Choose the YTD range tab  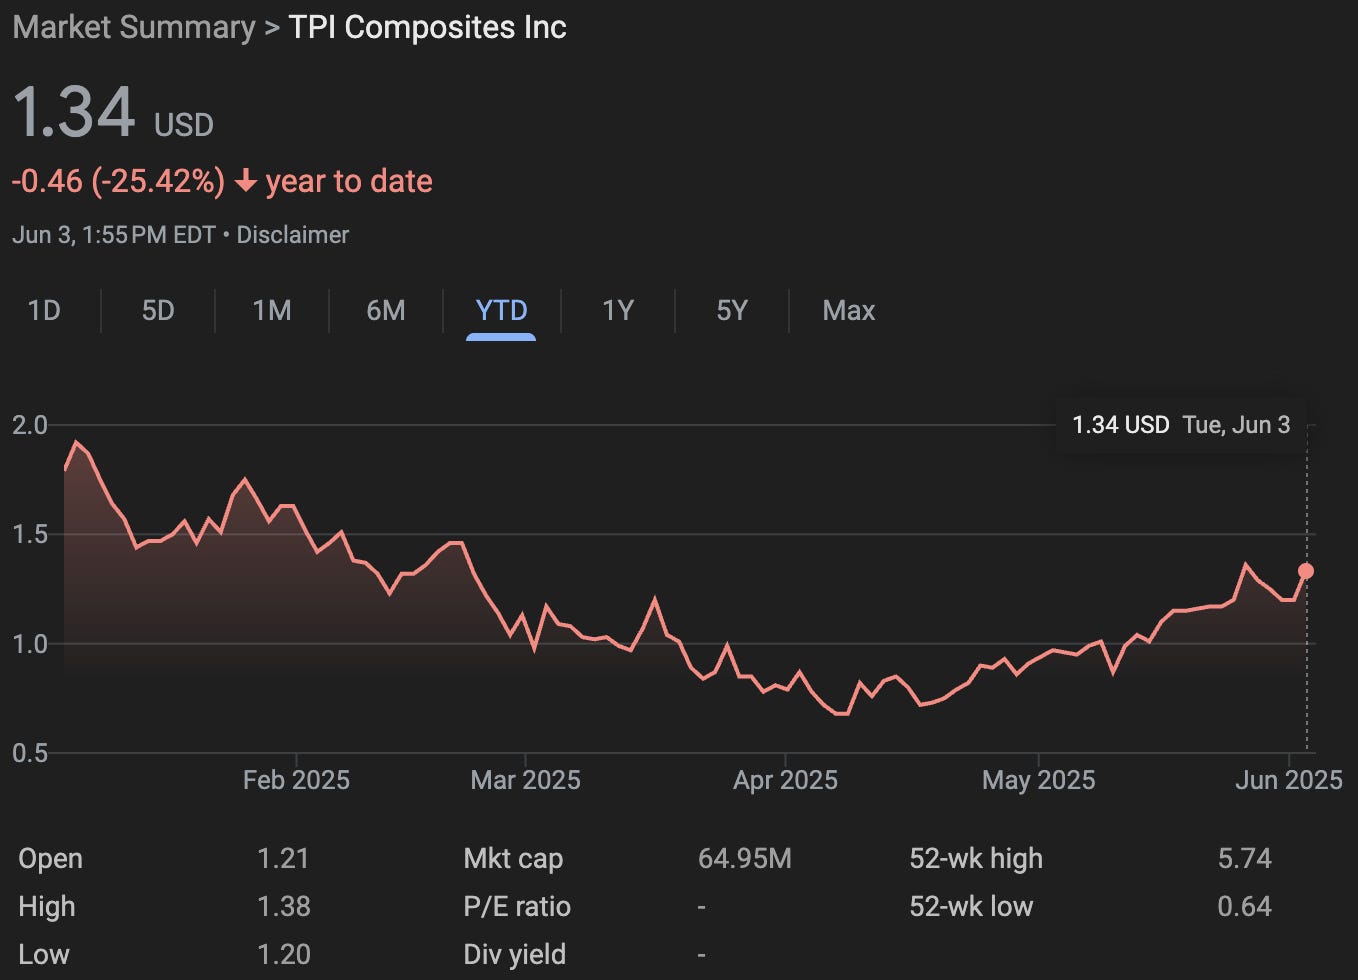click(501, 310)
